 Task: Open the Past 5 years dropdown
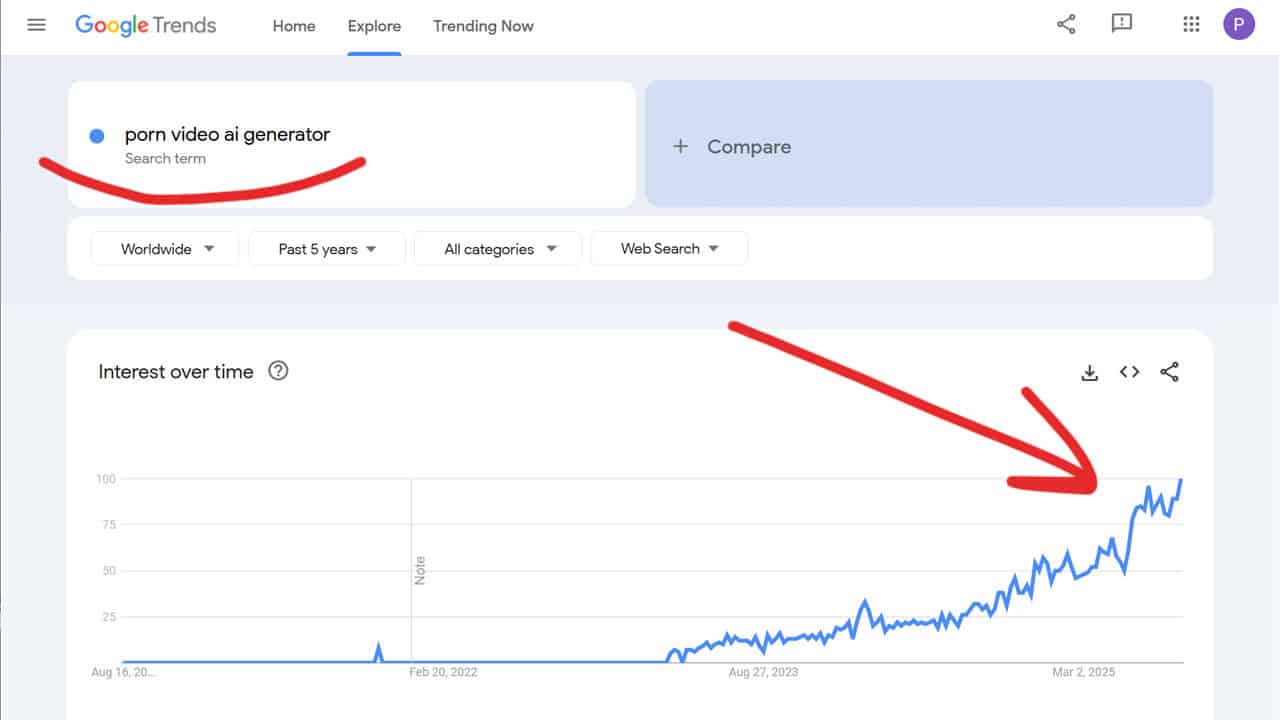click(x=326, y=249)
